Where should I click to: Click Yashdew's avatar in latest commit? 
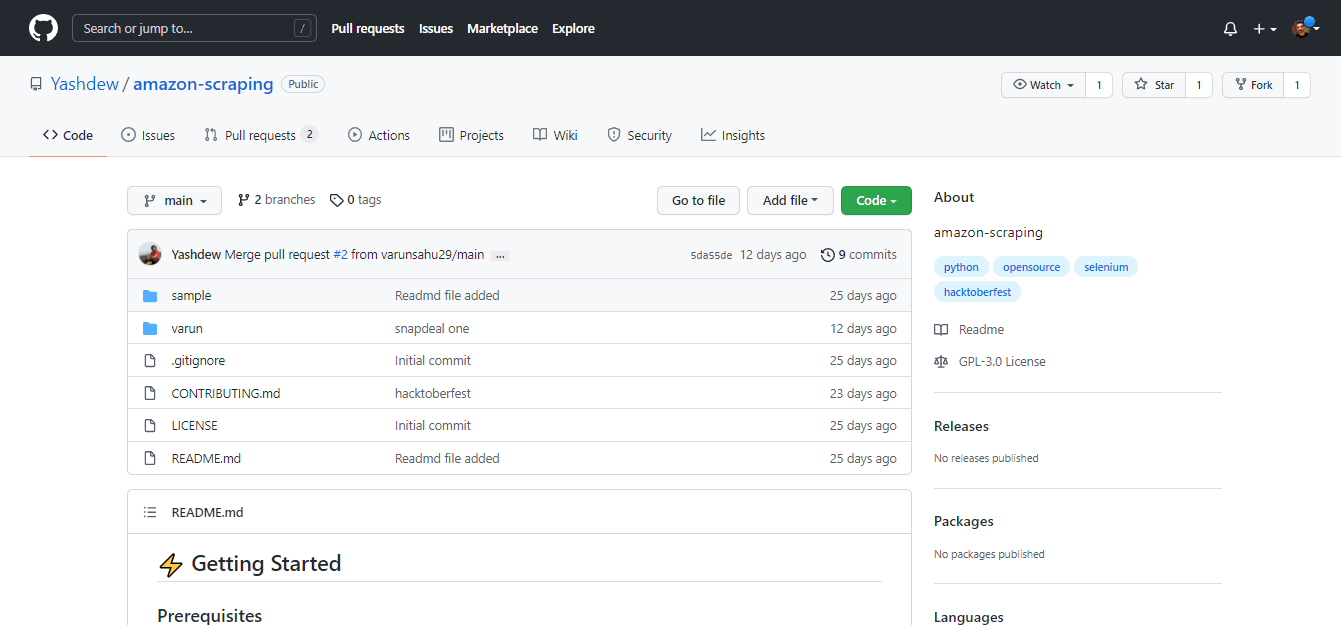[150, 254]
